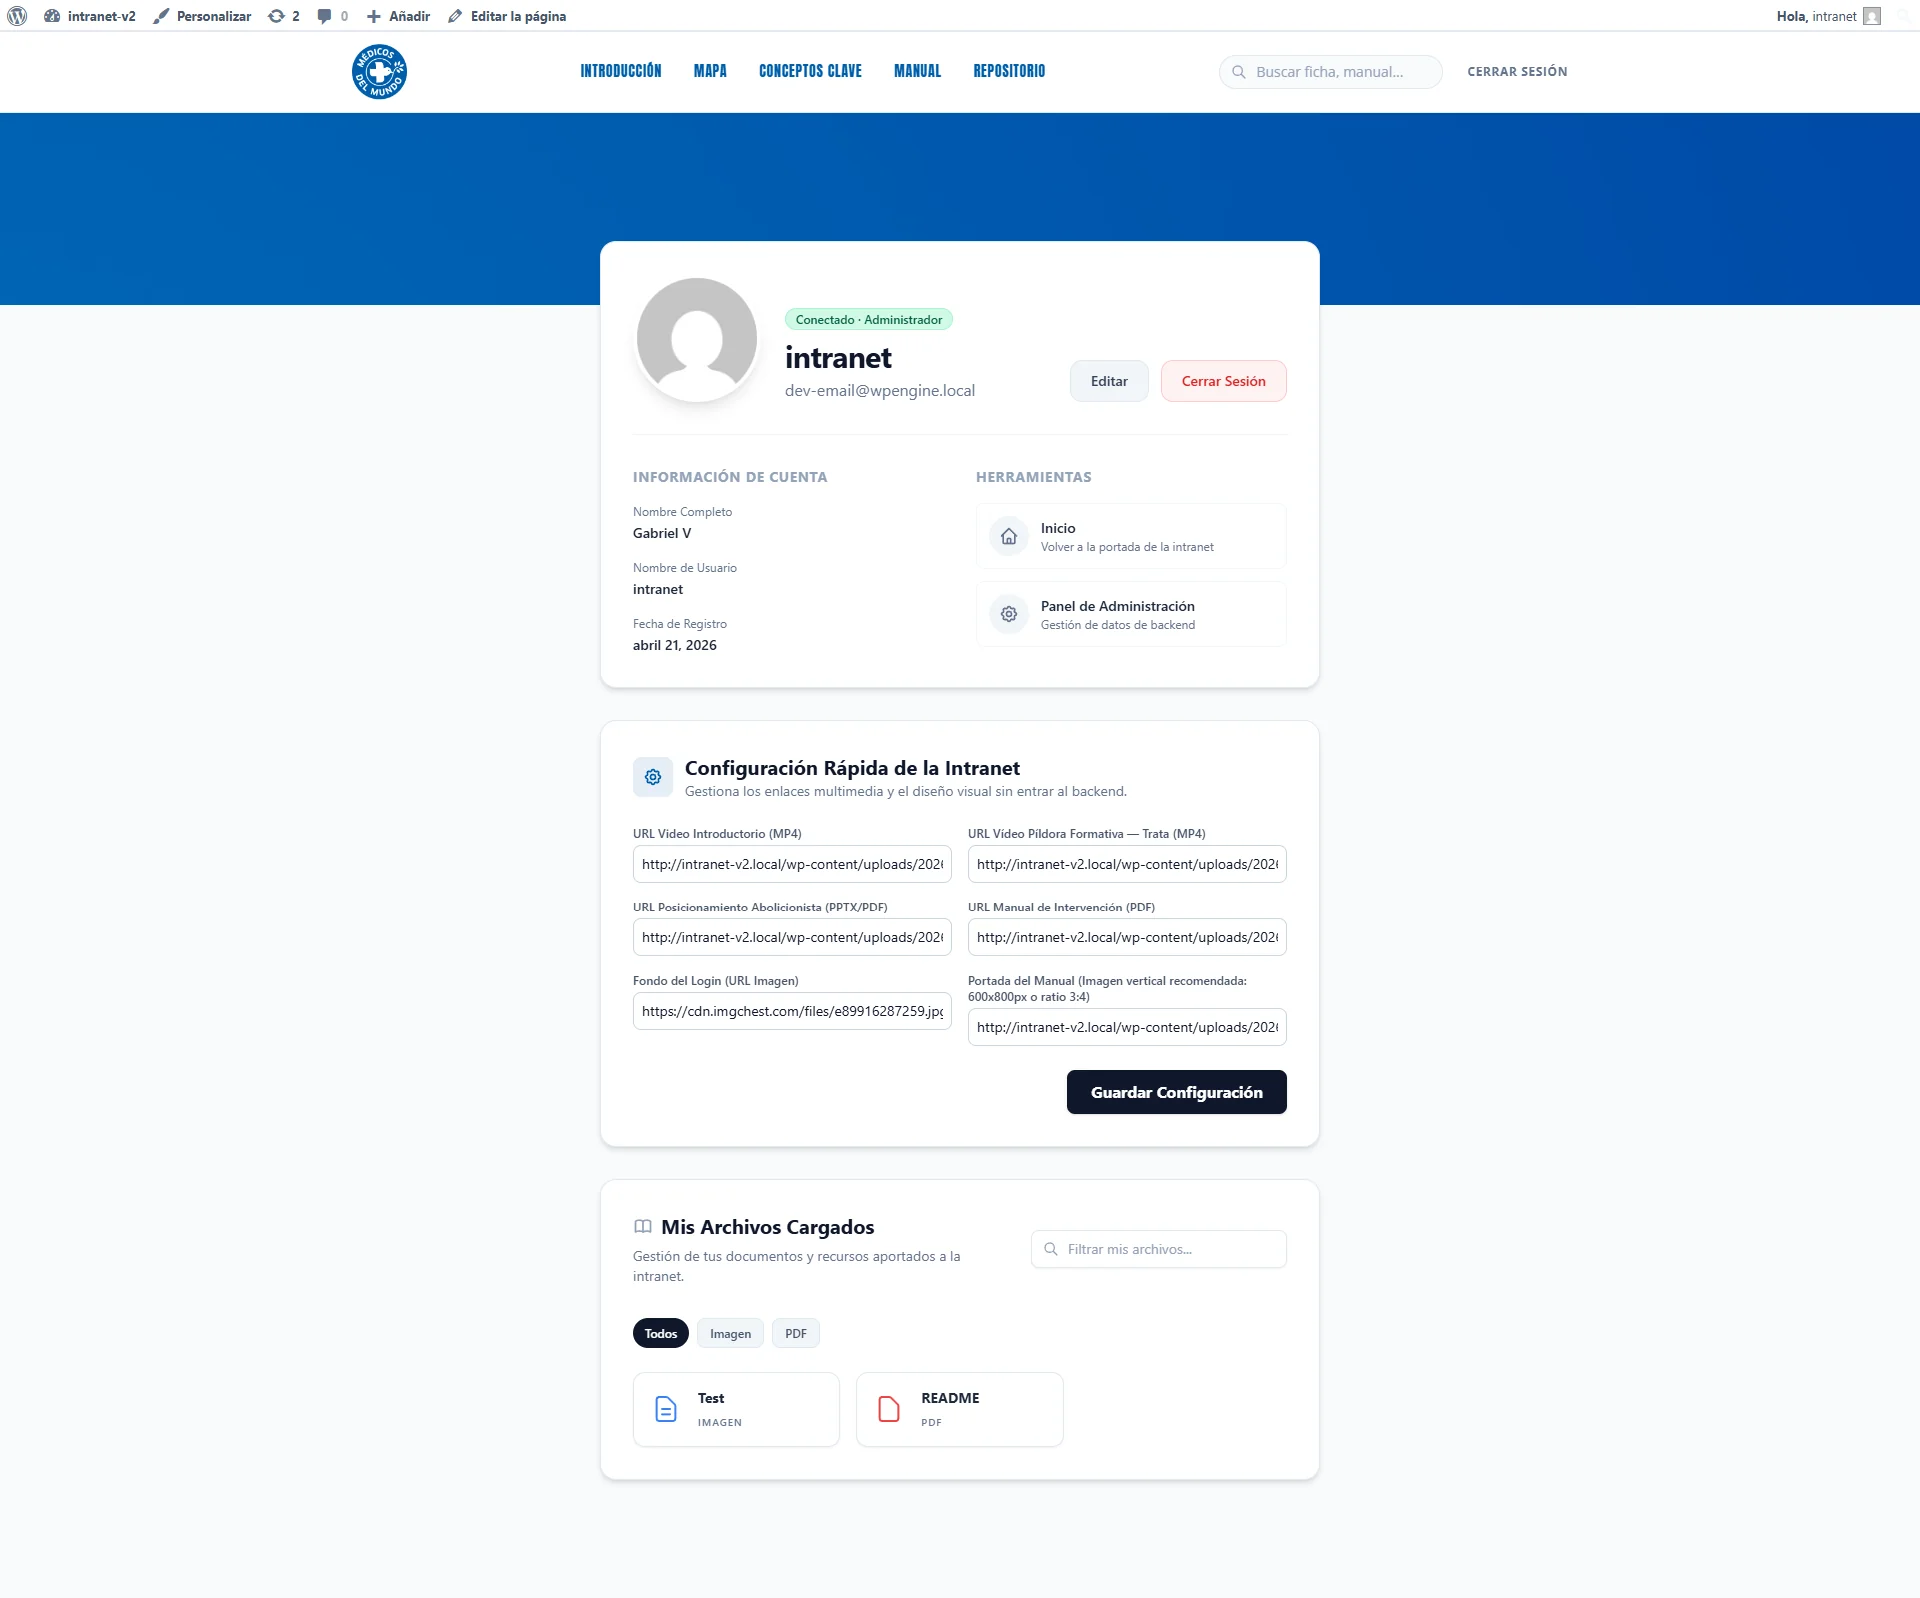The width and height of the screenshot is (1920, 1598).
Task: Click the URL Vídeo Píldora Formativa field
Action: click(x=1127, y=864)
